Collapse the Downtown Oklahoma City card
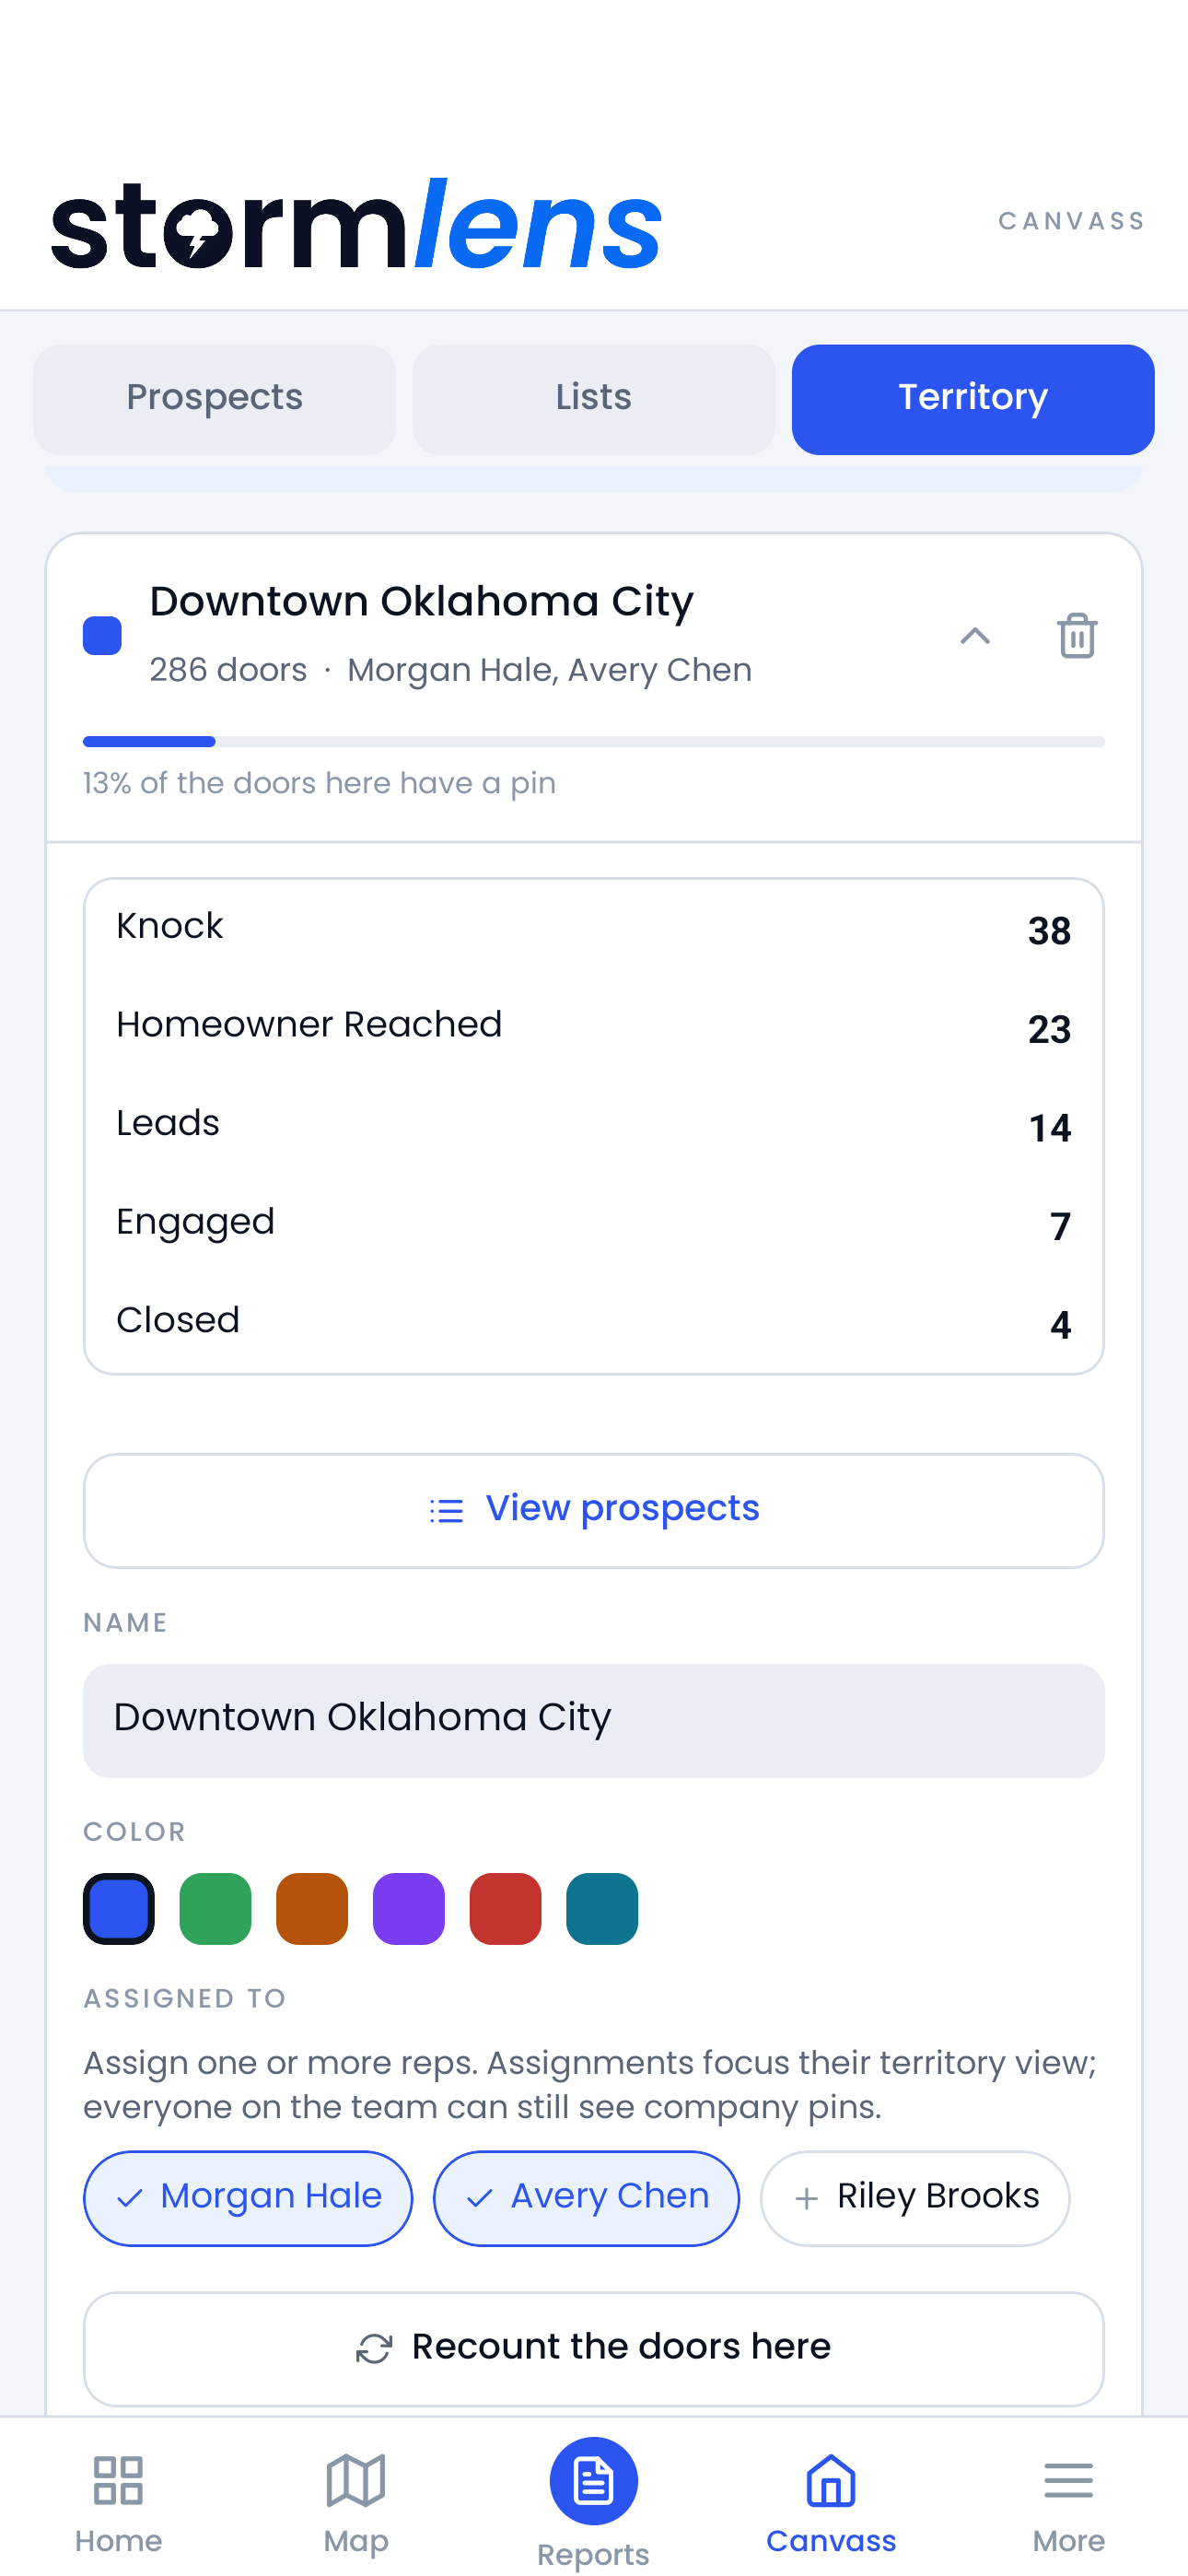This screenshot has height=2576, width=1188. pyautogui.click(x=975, y=635)
